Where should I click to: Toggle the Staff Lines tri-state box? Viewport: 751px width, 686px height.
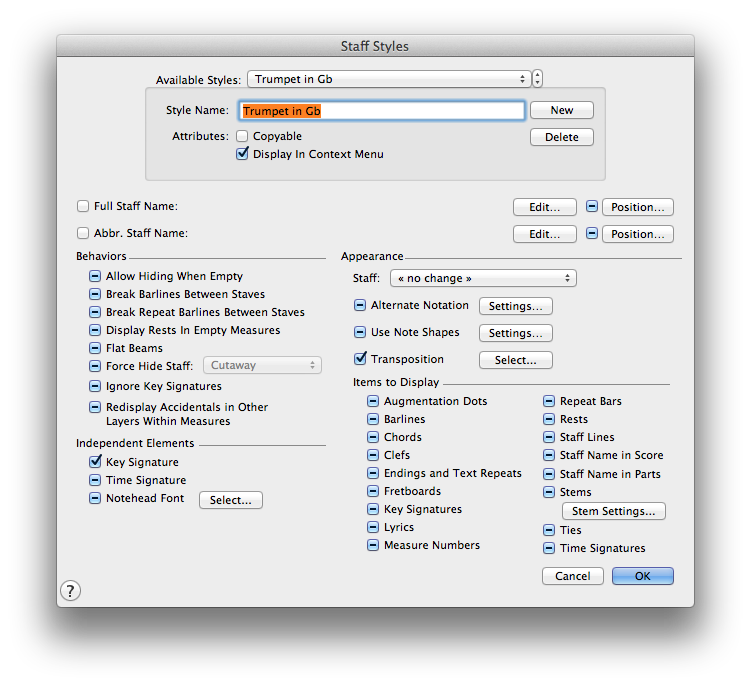(549, 437)
